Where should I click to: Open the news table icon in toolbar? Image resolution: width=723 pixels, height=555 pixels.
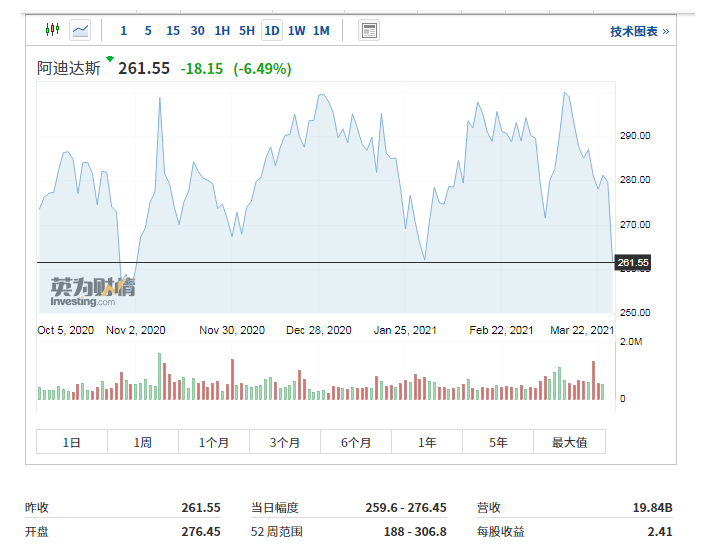pyautogui.click(x=369, y=30)
